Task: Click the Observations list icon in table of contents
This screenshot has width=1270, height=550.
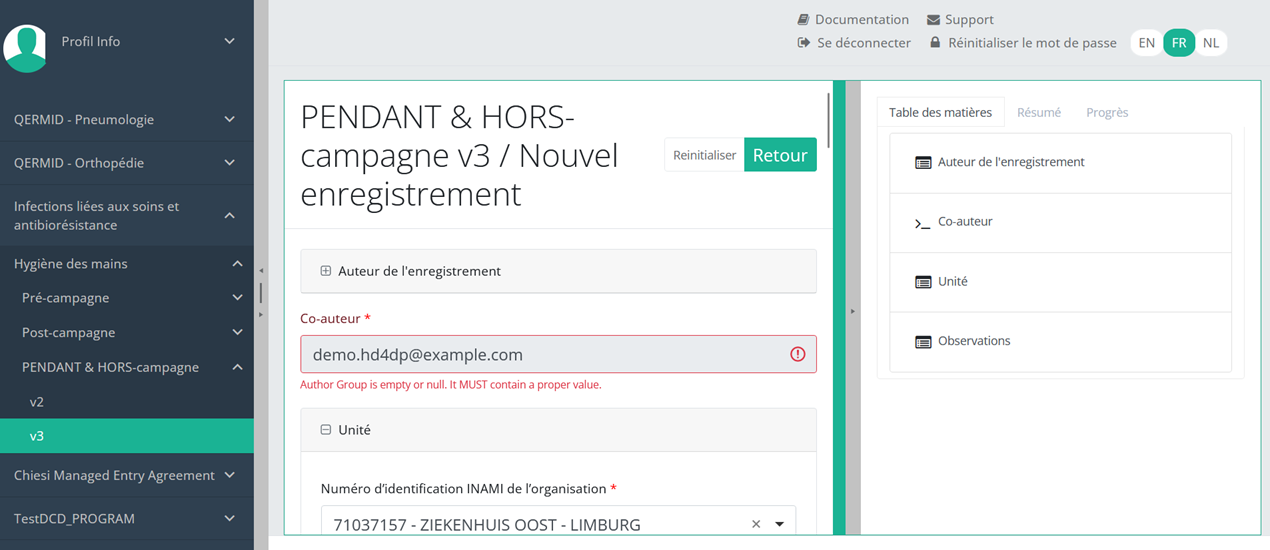Action: coord(923,342)
